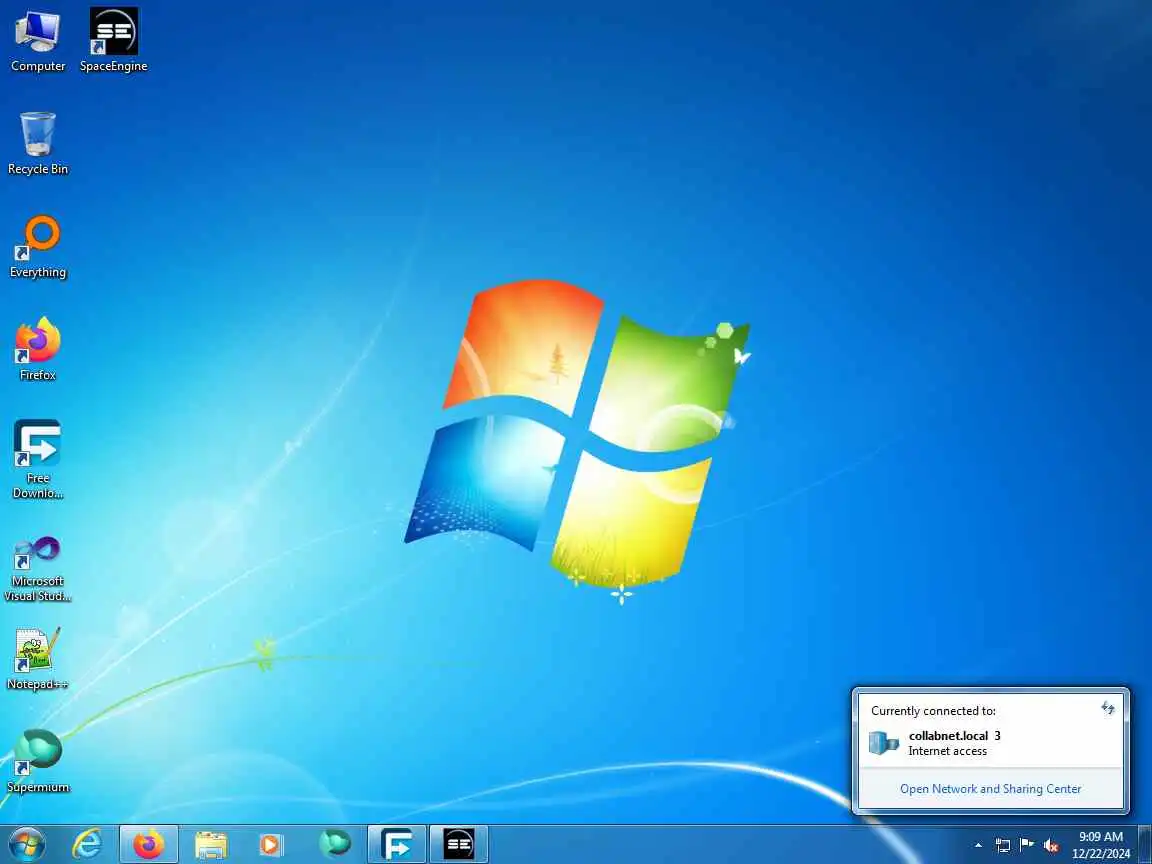Show hidden tray icons arrow
This screenshot has width=1152, height=864.
pyautogui.click(x=978, y=846)
